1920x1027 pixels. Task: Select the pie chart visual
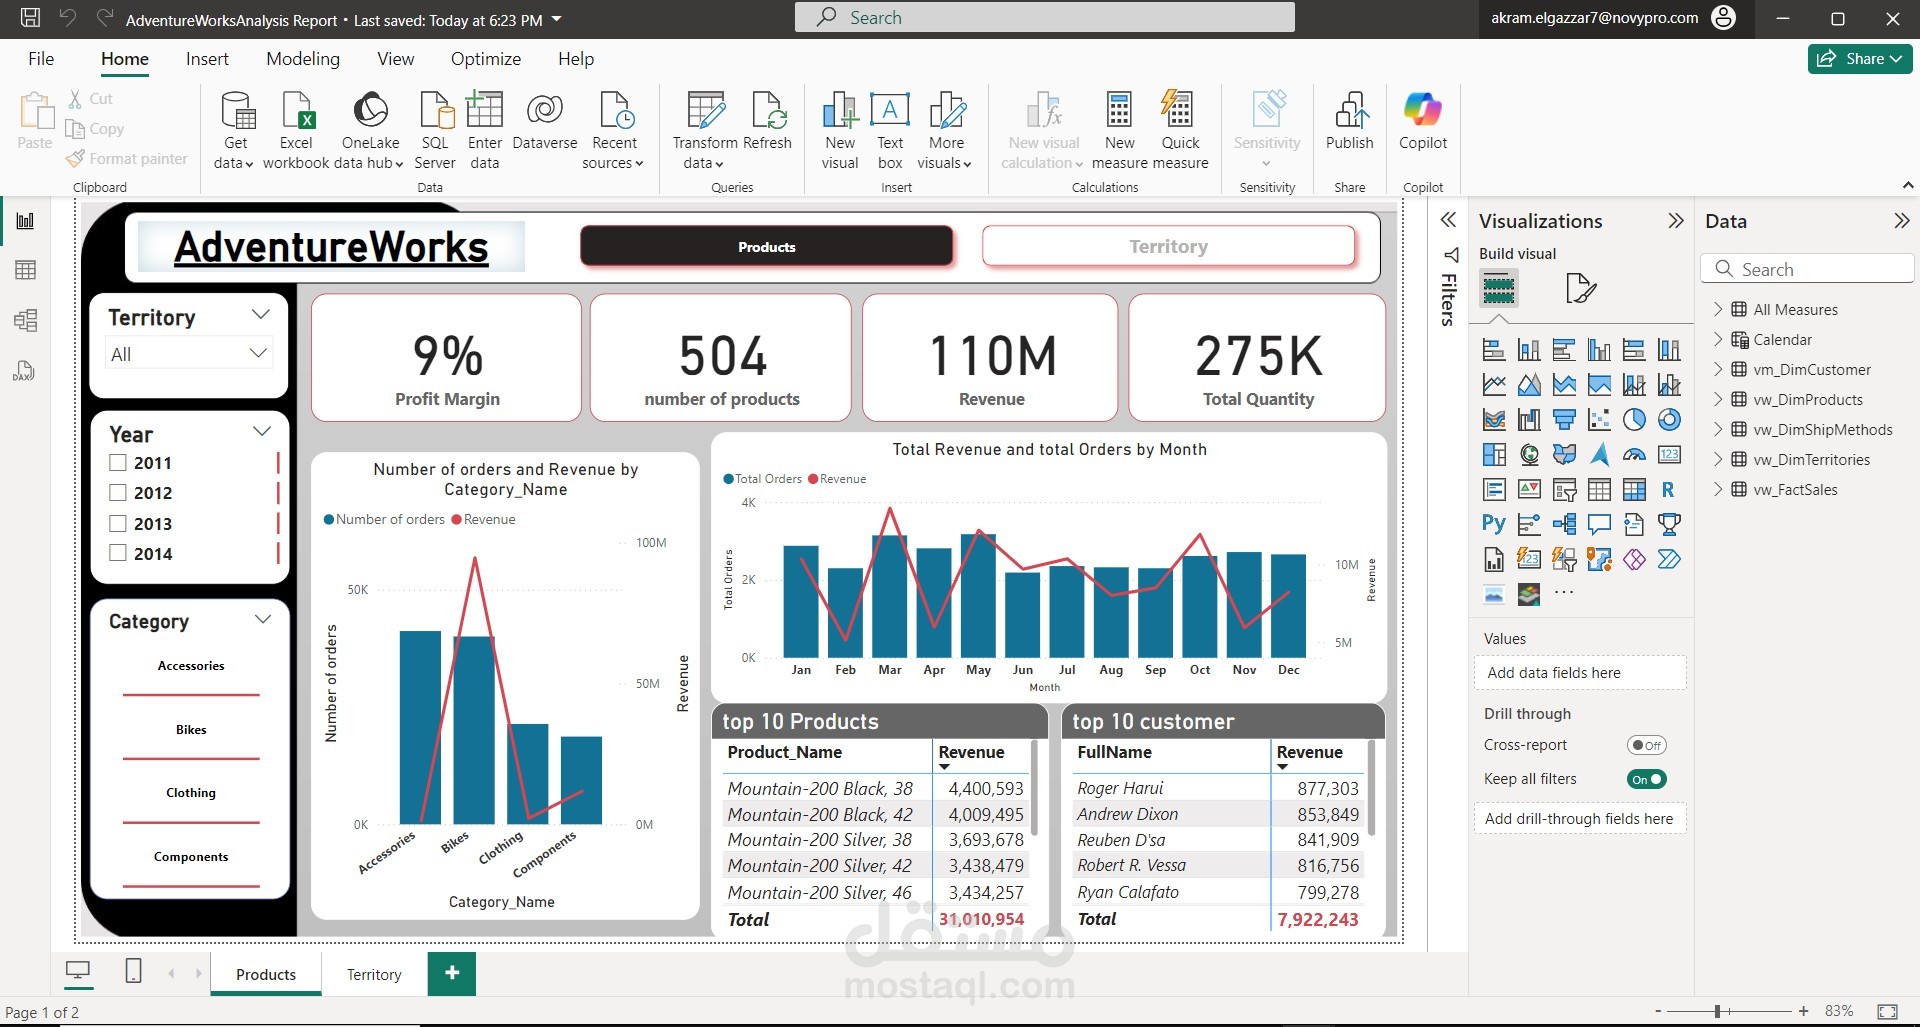pyautogui.click(x=1634, y=420)
